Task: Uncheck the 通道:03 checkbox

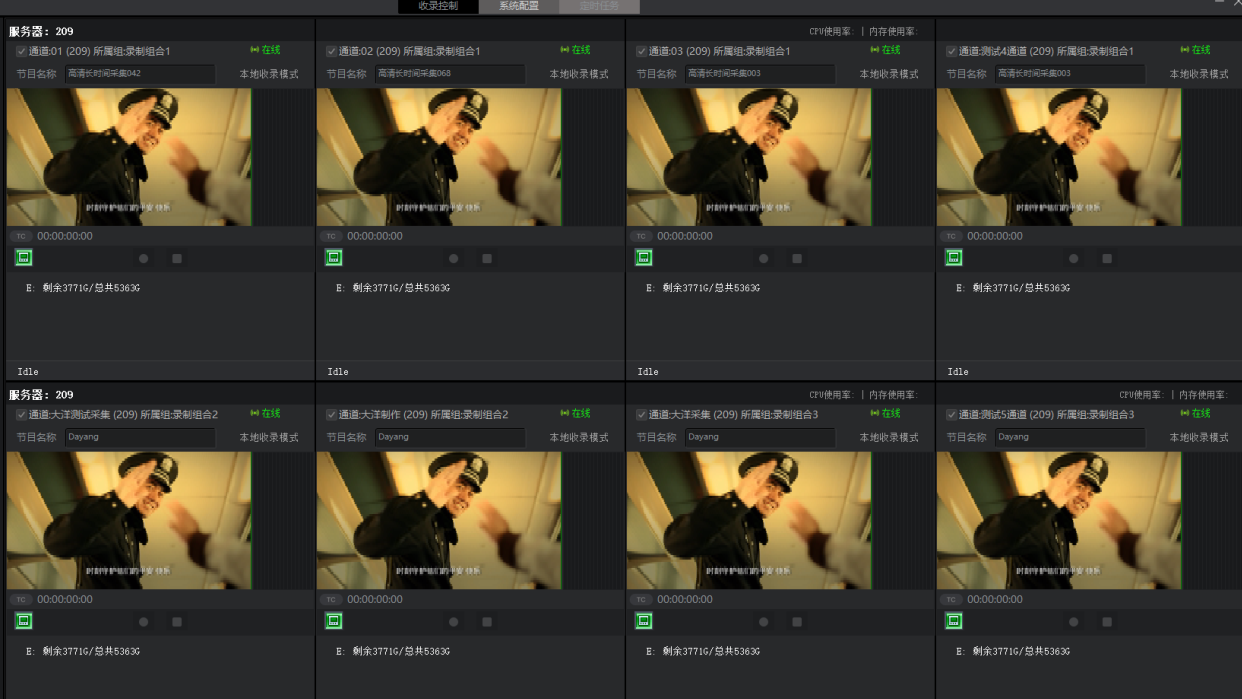Action: point(641,51)
